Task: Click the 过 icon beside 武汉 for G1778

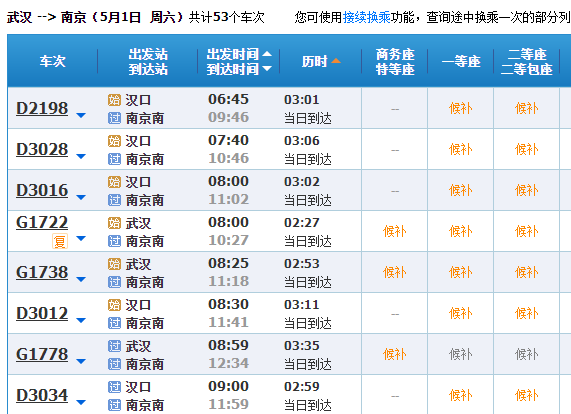Action: point(114,346)
